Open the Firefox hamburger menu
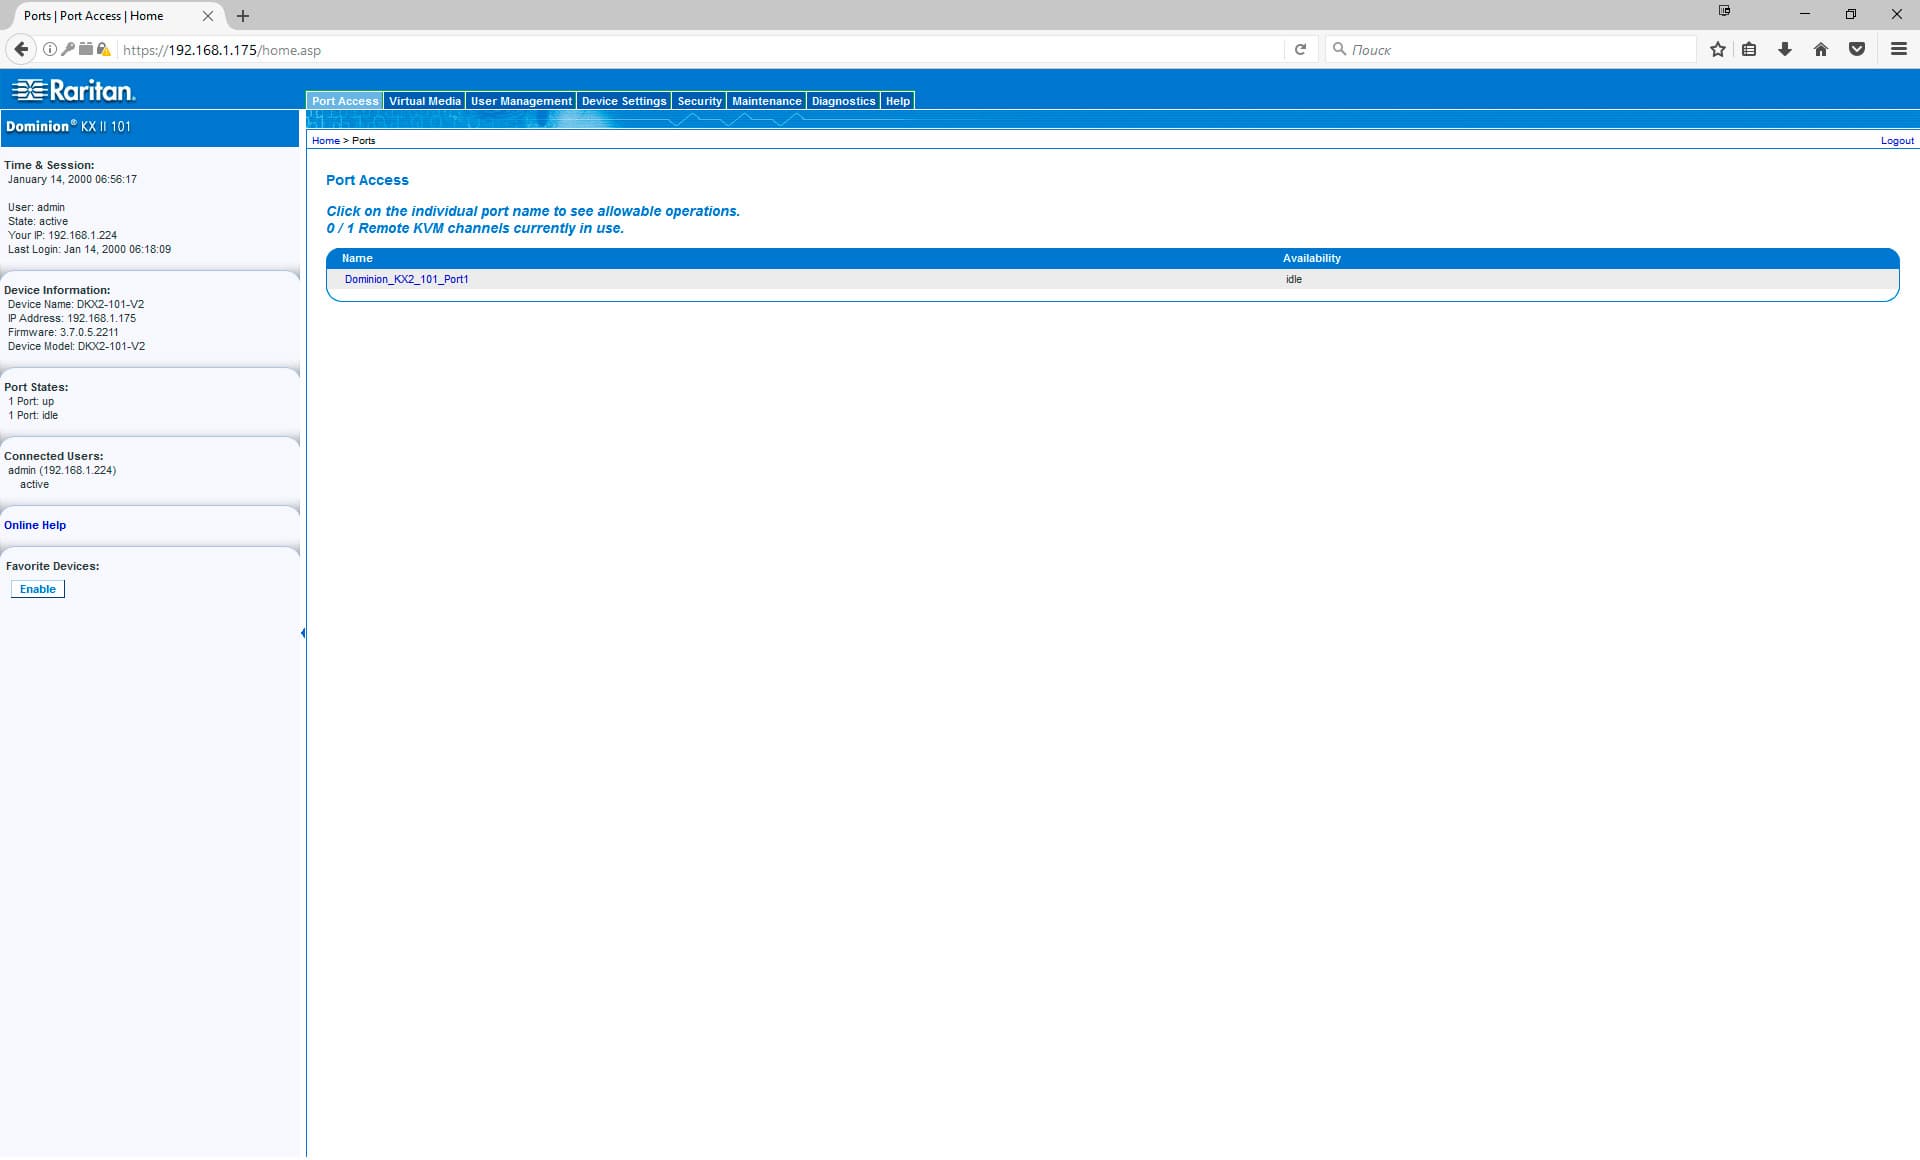Image resolution: width=1920 pixels, height=1160 pixels. (x=1898, y=49)
